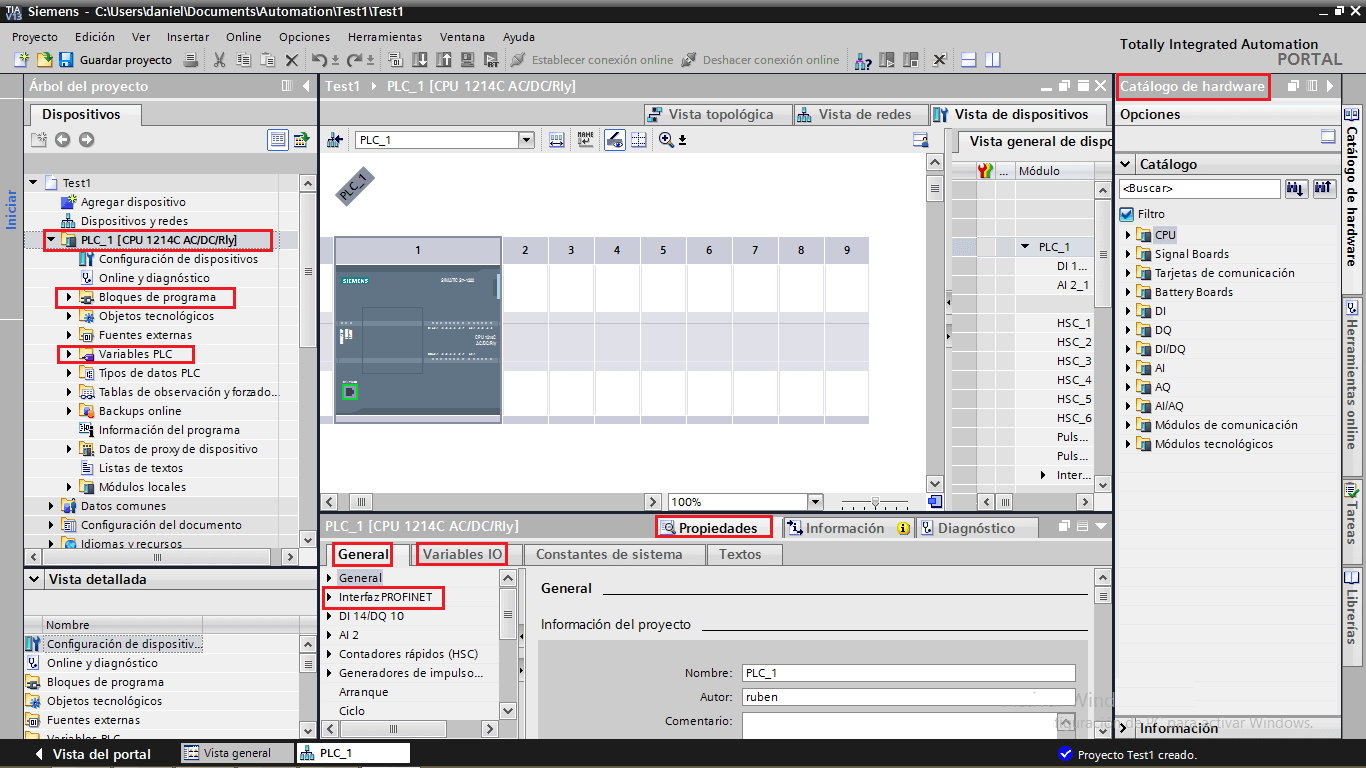The height and width of the screenshot is (768, 1366).
Task: Click the Show module labels NAME icon
Action: (x=586, y=140)
